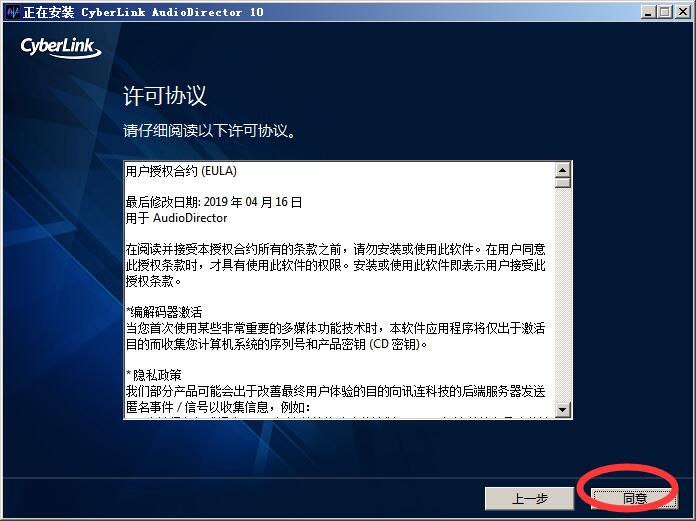The image size is (696, 521).
Task: Click the * 隐私政策 section heading
Action: click(x=154, y=375)
